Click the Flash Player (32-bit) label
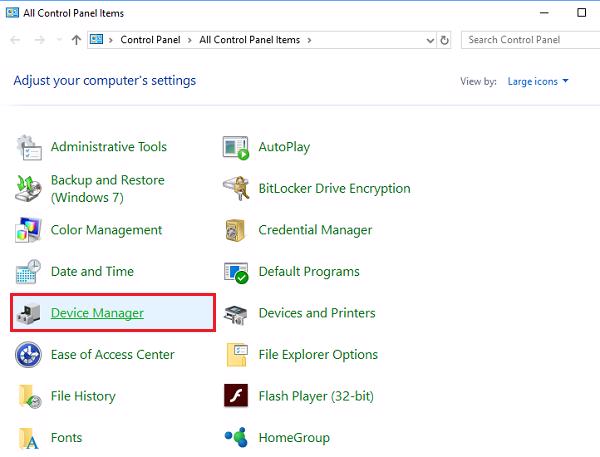 (316, 396)
